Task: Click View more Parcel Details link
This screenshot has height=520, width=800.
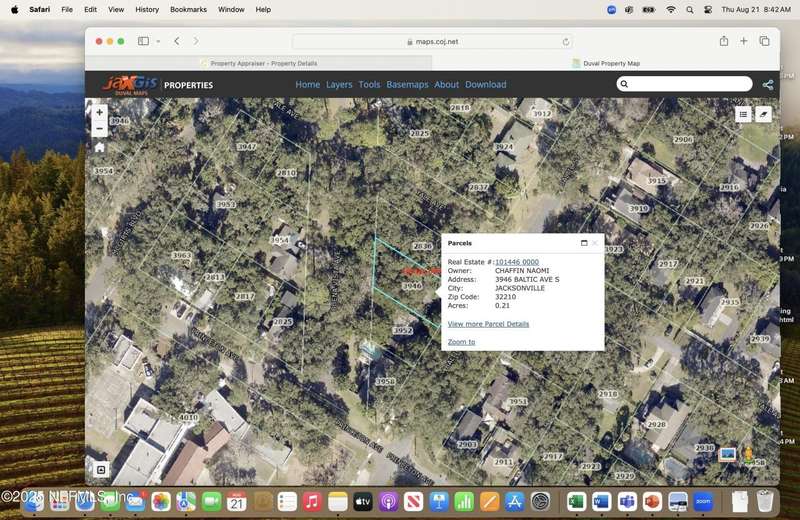Action: point(488,324)
